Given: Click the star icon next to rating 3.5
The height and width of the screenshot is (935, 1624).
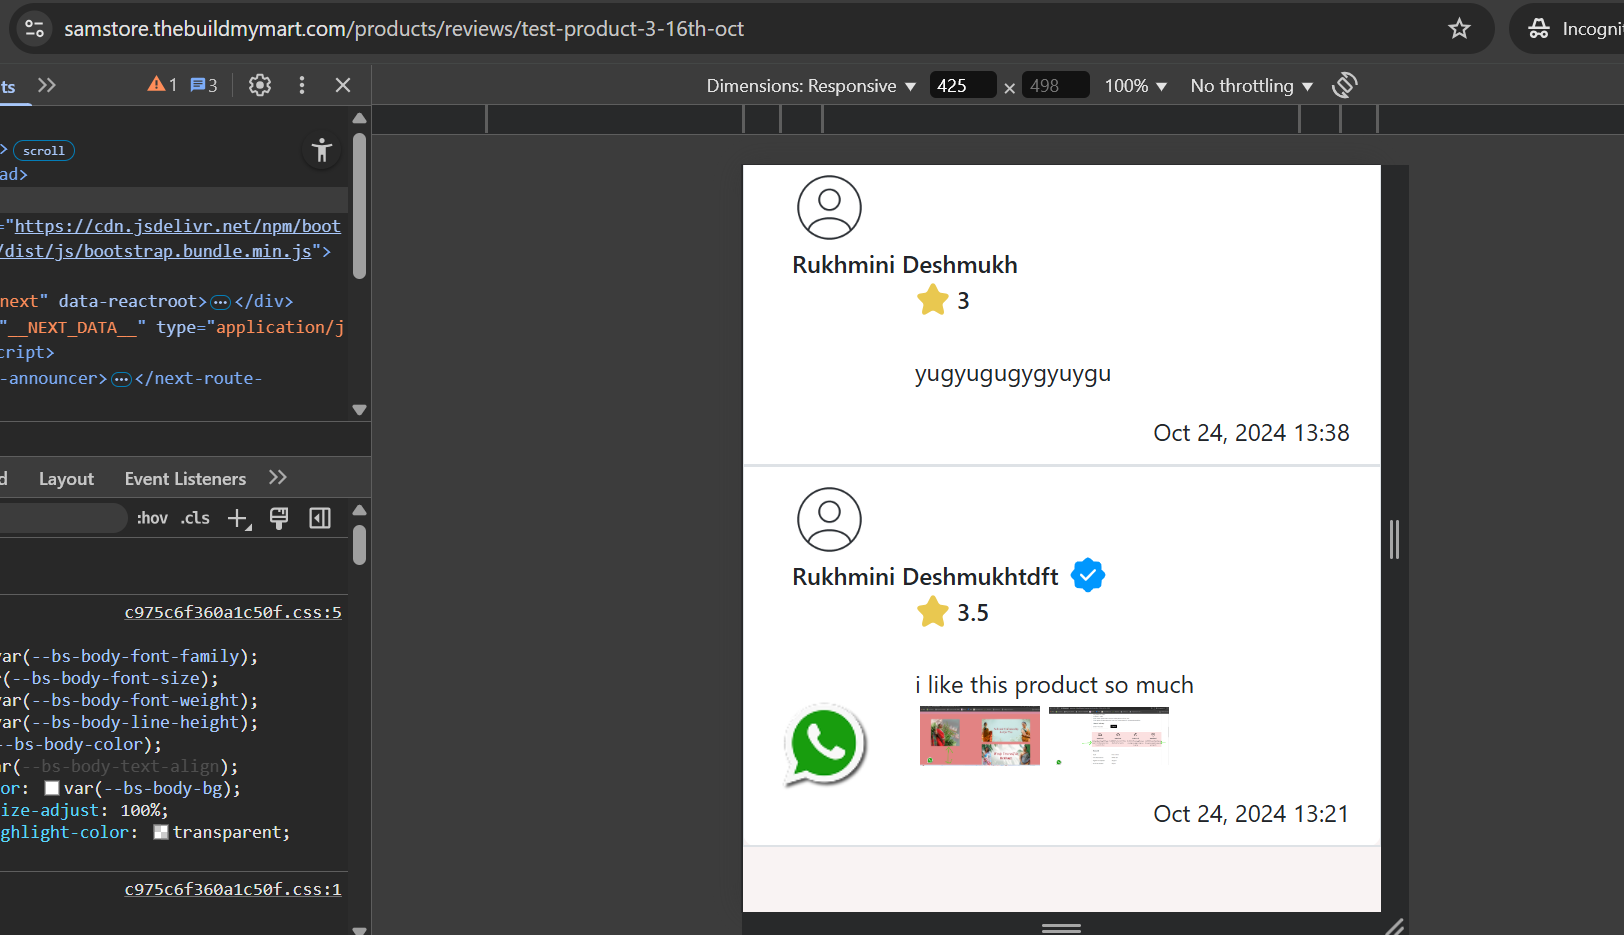Looking at the screenshot, I should coord(933,612).
